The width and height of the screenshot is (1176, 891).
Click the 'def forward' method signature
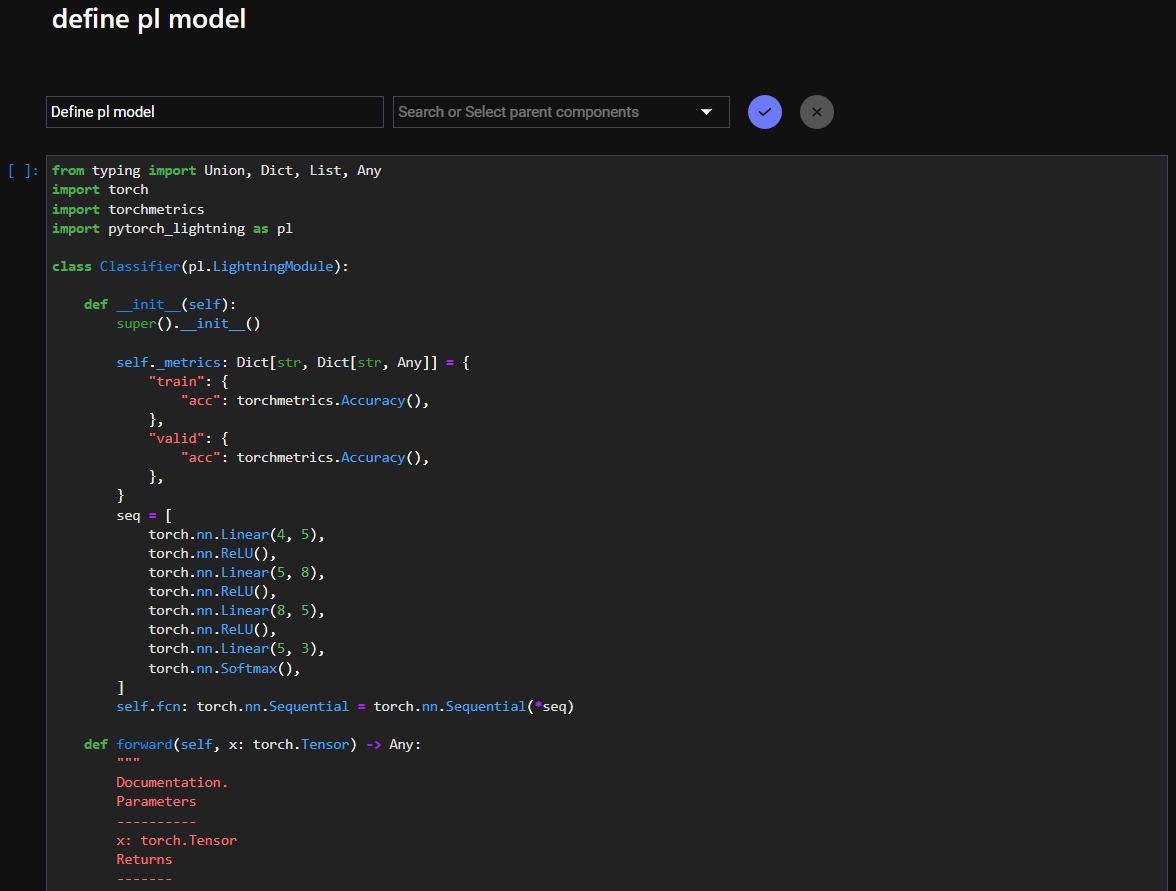click(252, 745)
